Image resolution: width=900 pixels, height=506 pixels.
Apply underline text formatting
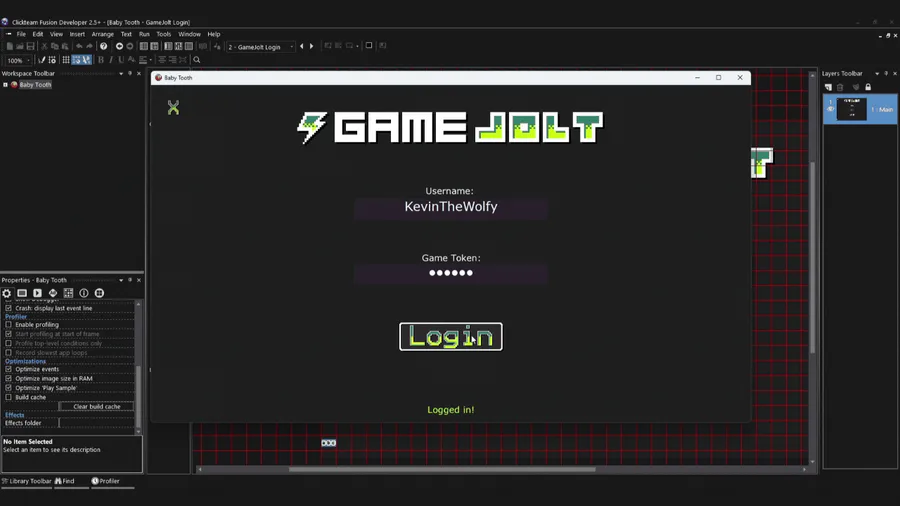(x=121, y=60)
